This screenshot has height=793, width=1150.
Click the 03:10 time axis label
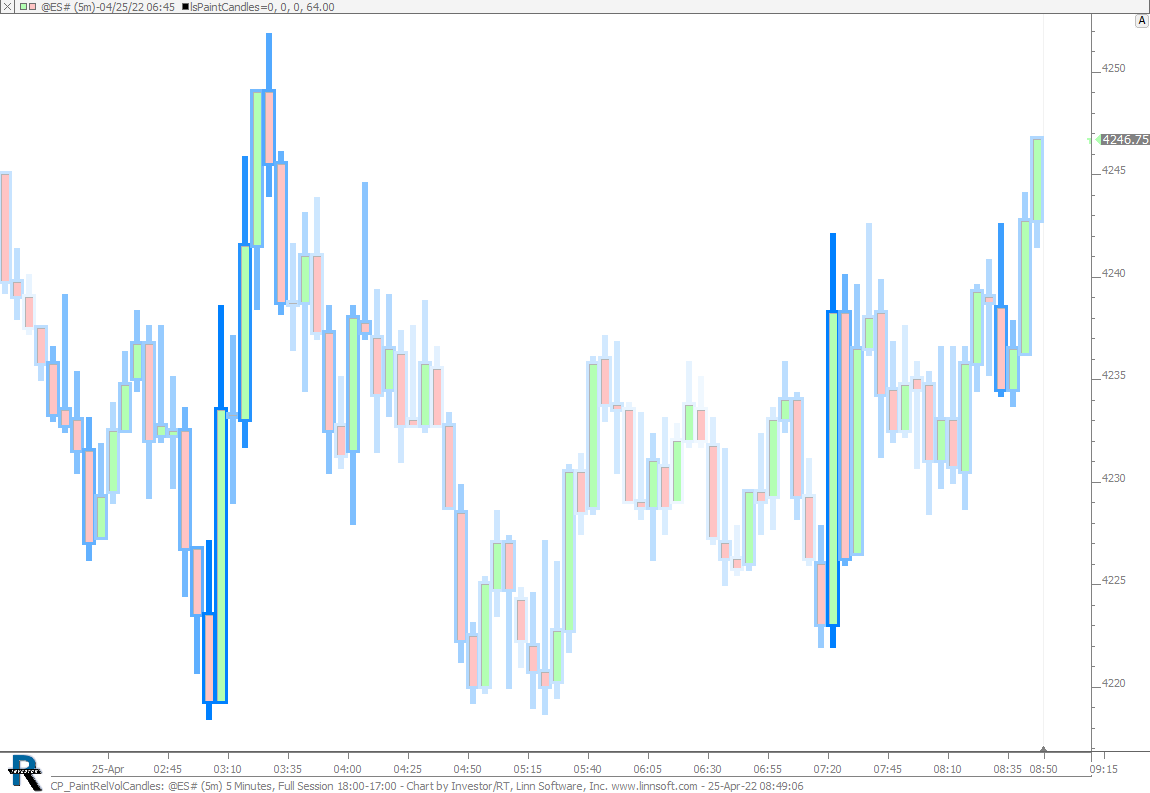227,770
